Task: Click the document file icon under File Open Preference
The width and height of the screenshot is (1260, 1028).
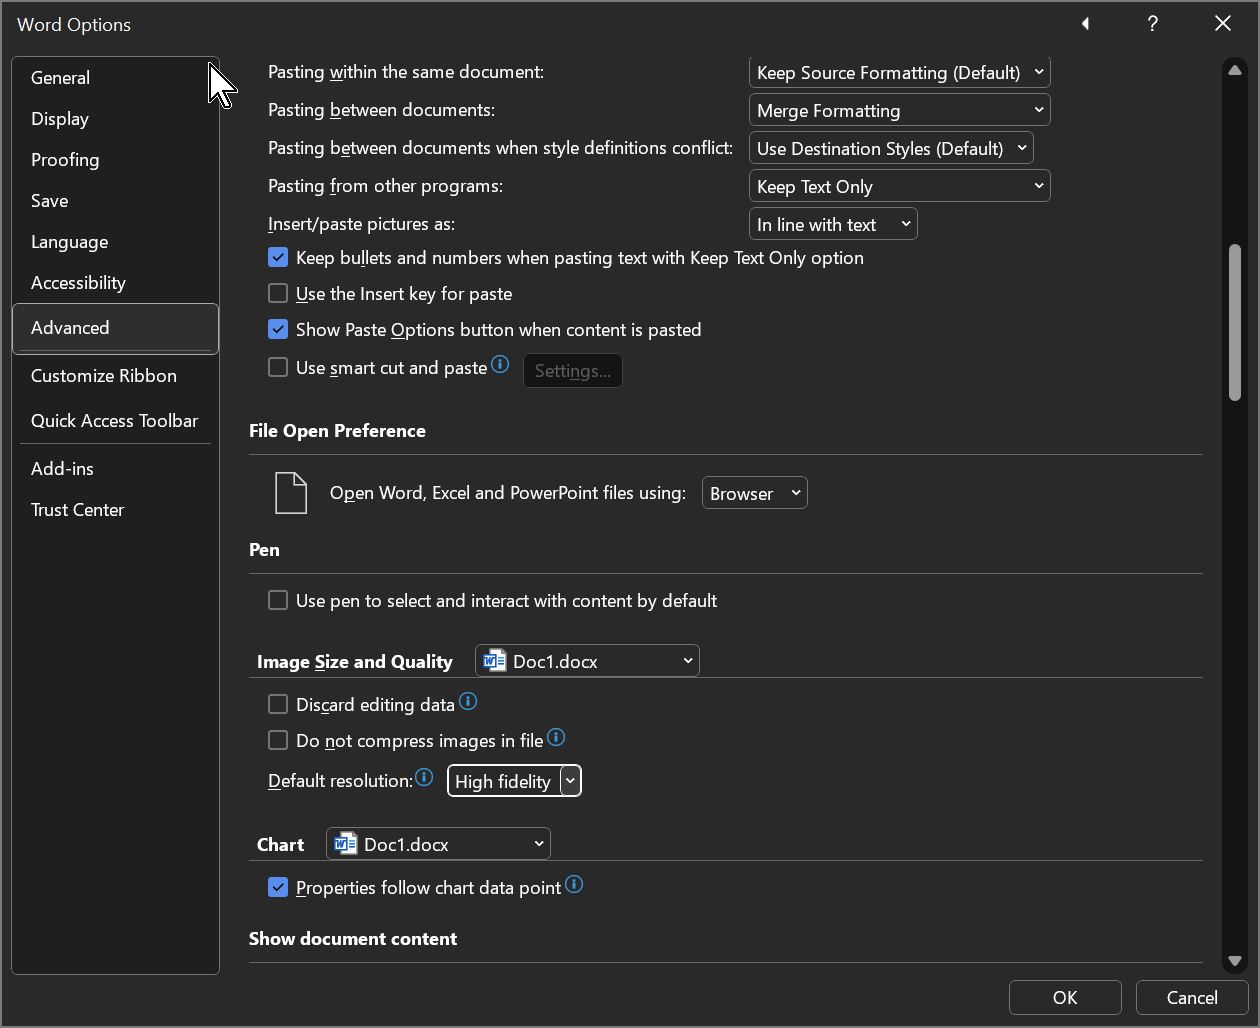Action: tap(290, 493)
